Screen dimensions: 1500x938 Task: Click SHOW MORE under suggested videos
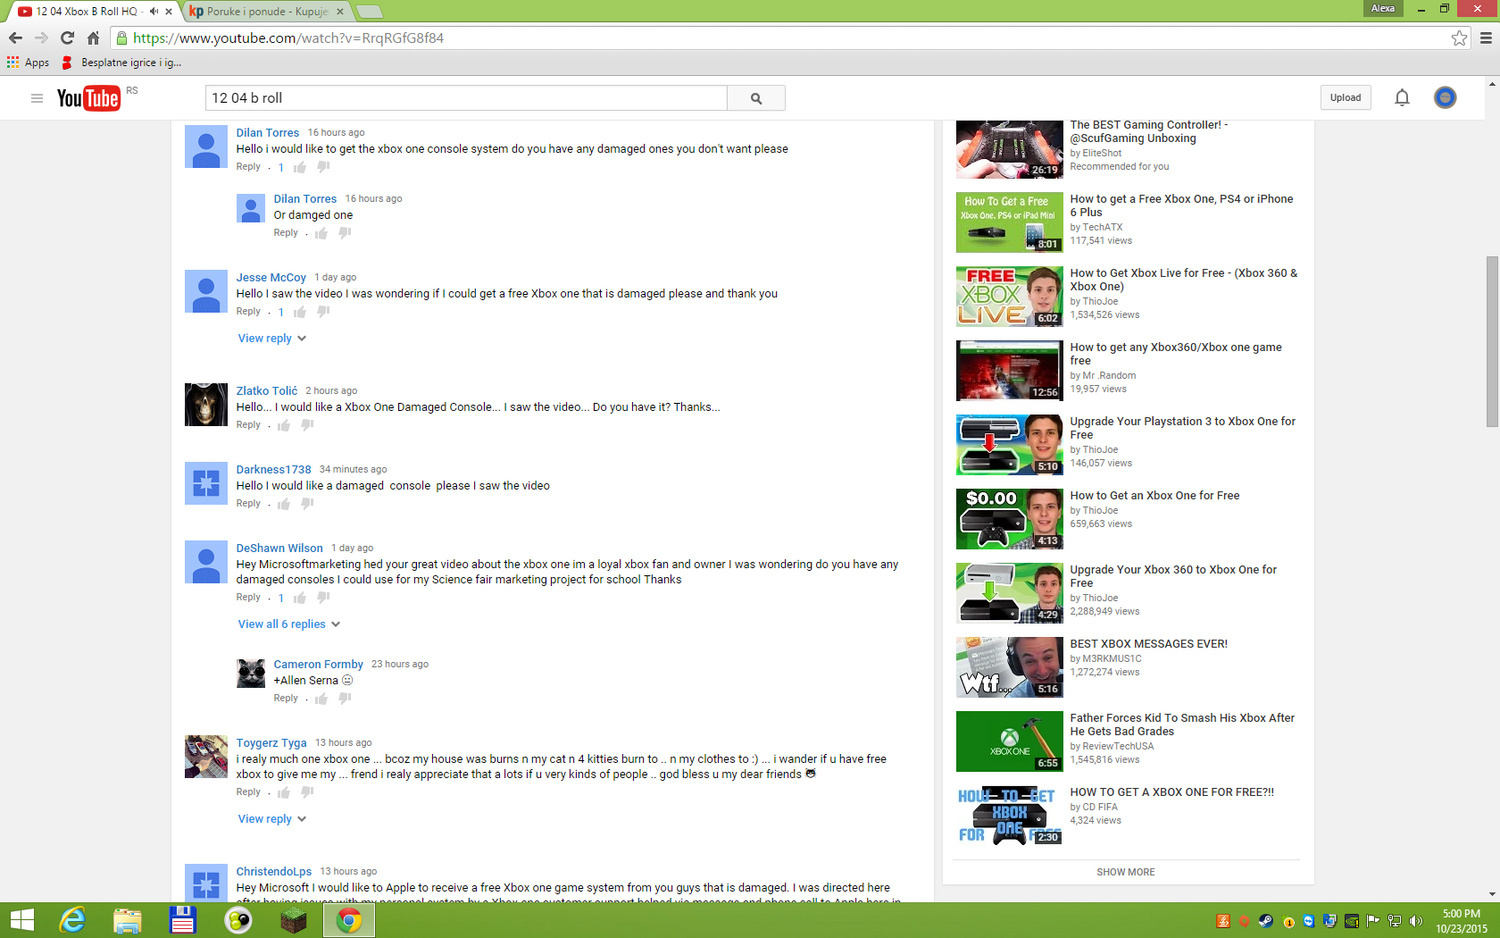click(x=1126, y=872)
